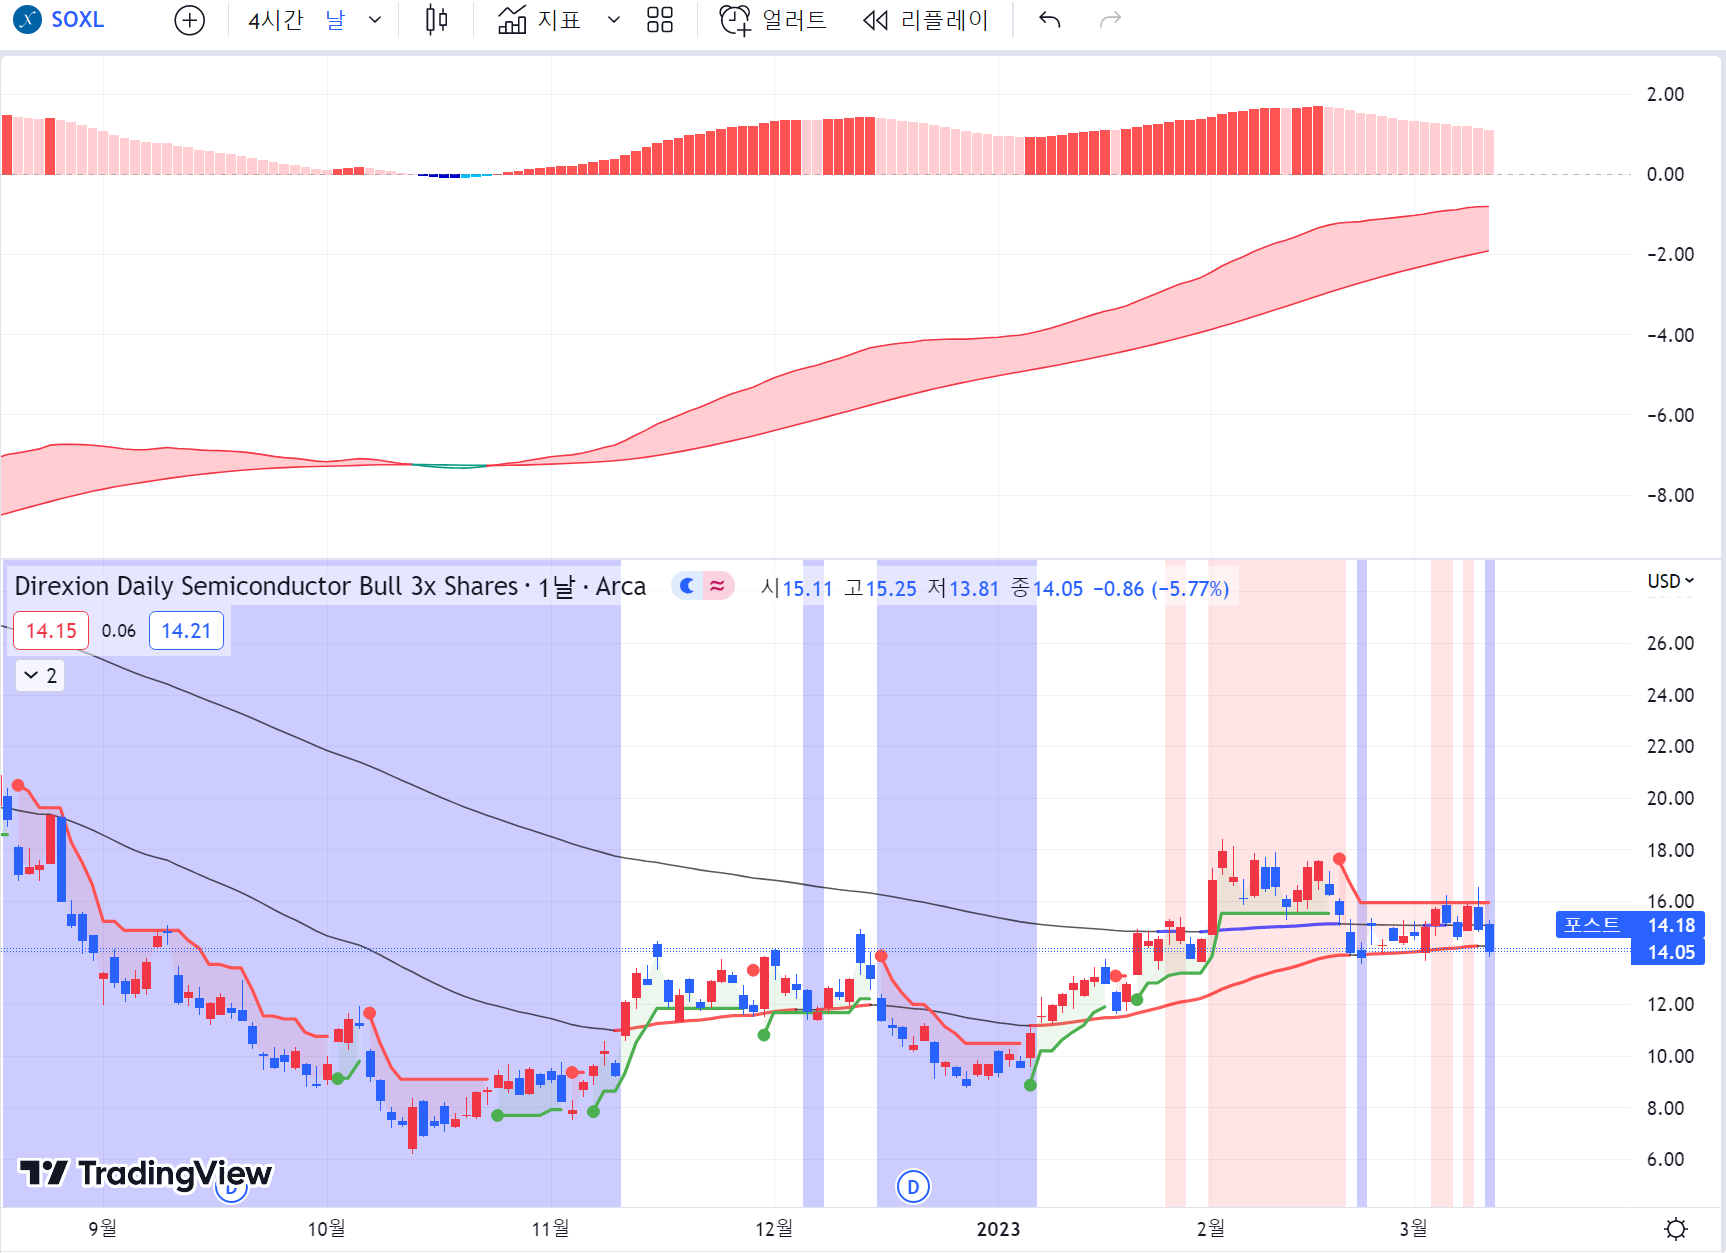Click the 14.21 buy price button

[186, 631]
